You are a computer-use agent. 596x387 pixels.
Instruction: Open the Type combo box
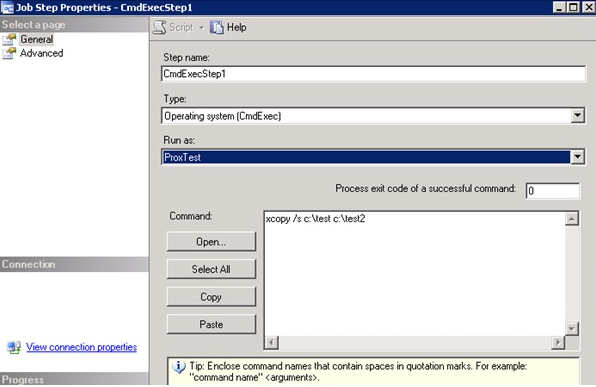374,116
